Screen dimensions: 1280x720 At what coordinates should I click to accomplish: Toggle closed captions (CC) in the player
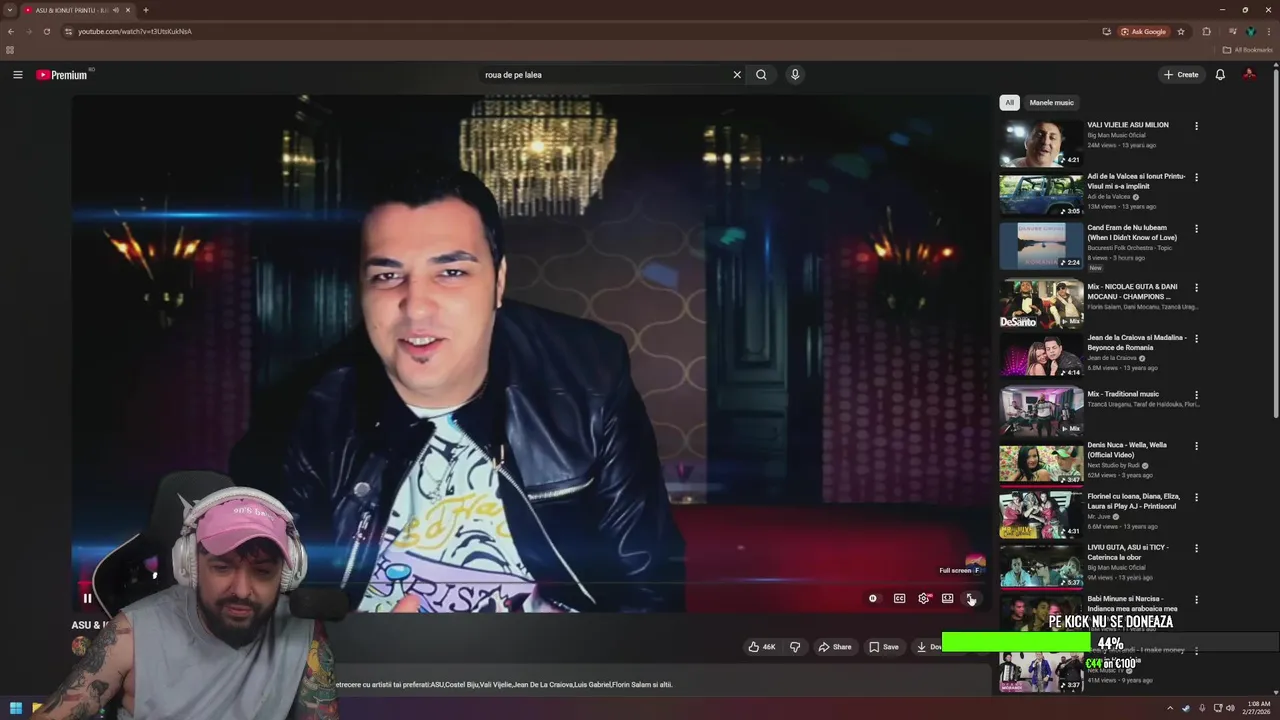tap(899, 598)
